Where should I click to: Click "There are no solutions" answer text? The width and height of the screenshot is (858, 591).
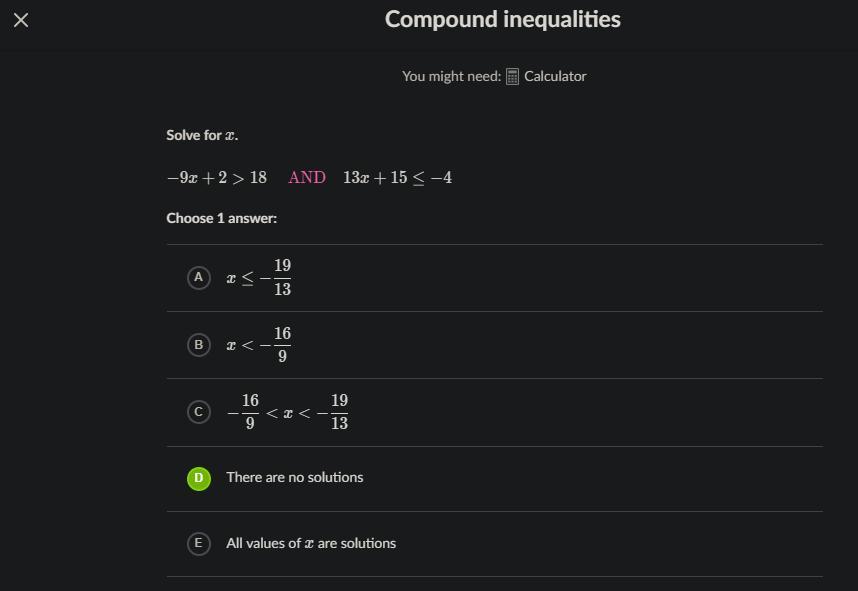(x=295, y=477)
